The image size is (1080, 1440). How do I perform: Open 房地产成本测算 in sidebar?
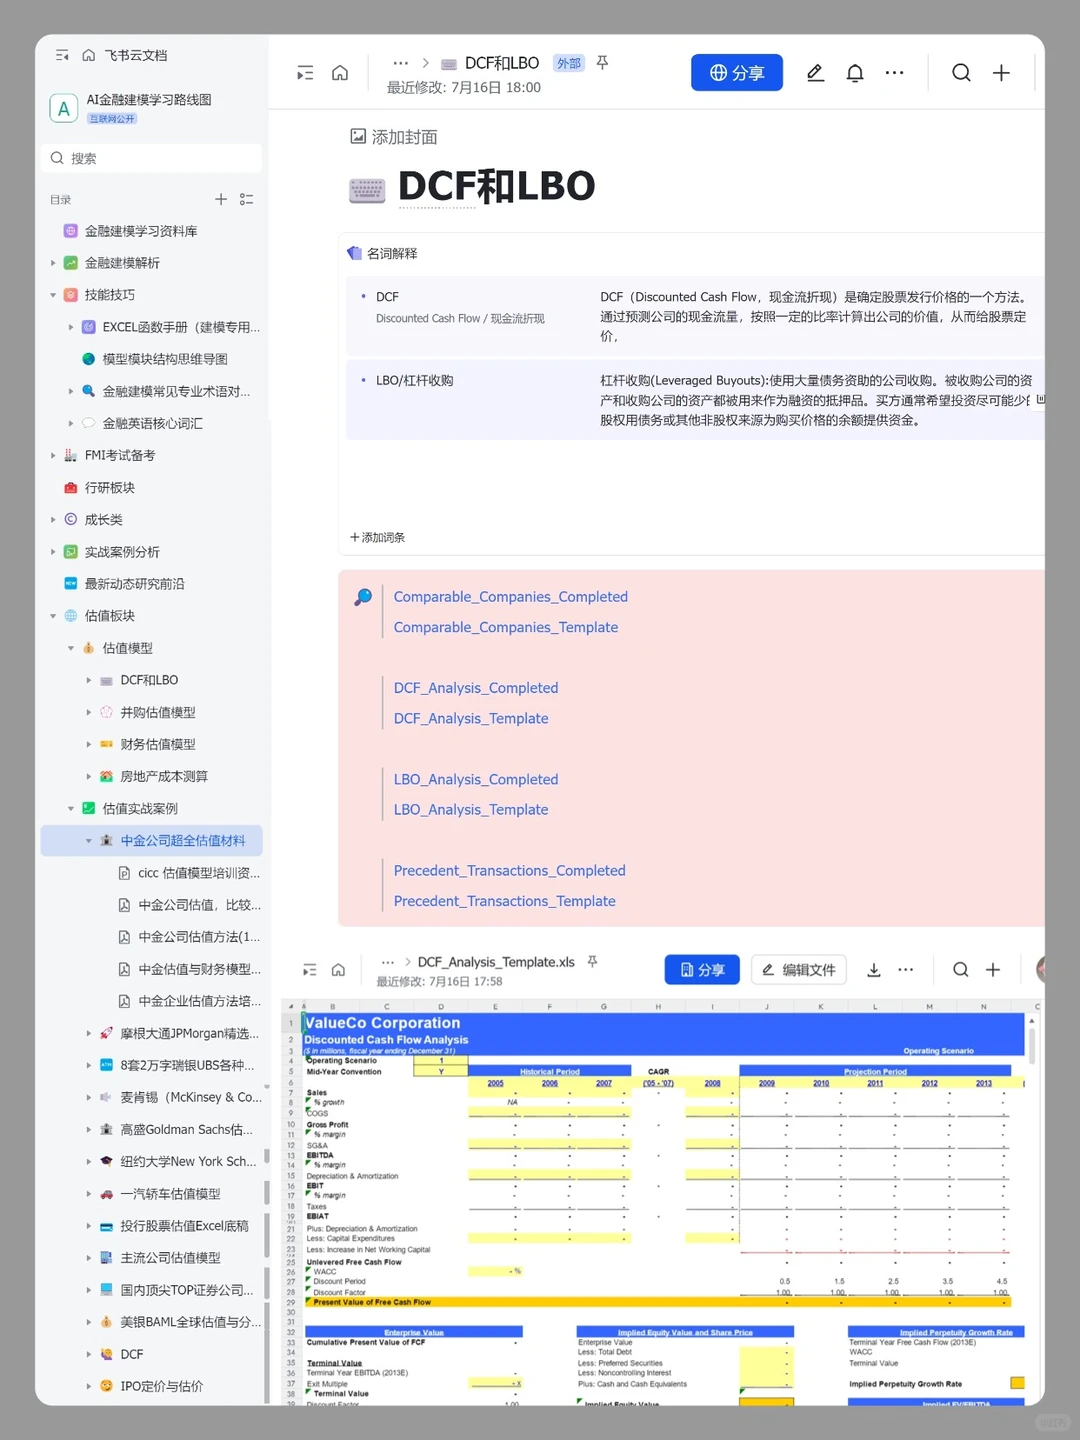tap(164, 776)
